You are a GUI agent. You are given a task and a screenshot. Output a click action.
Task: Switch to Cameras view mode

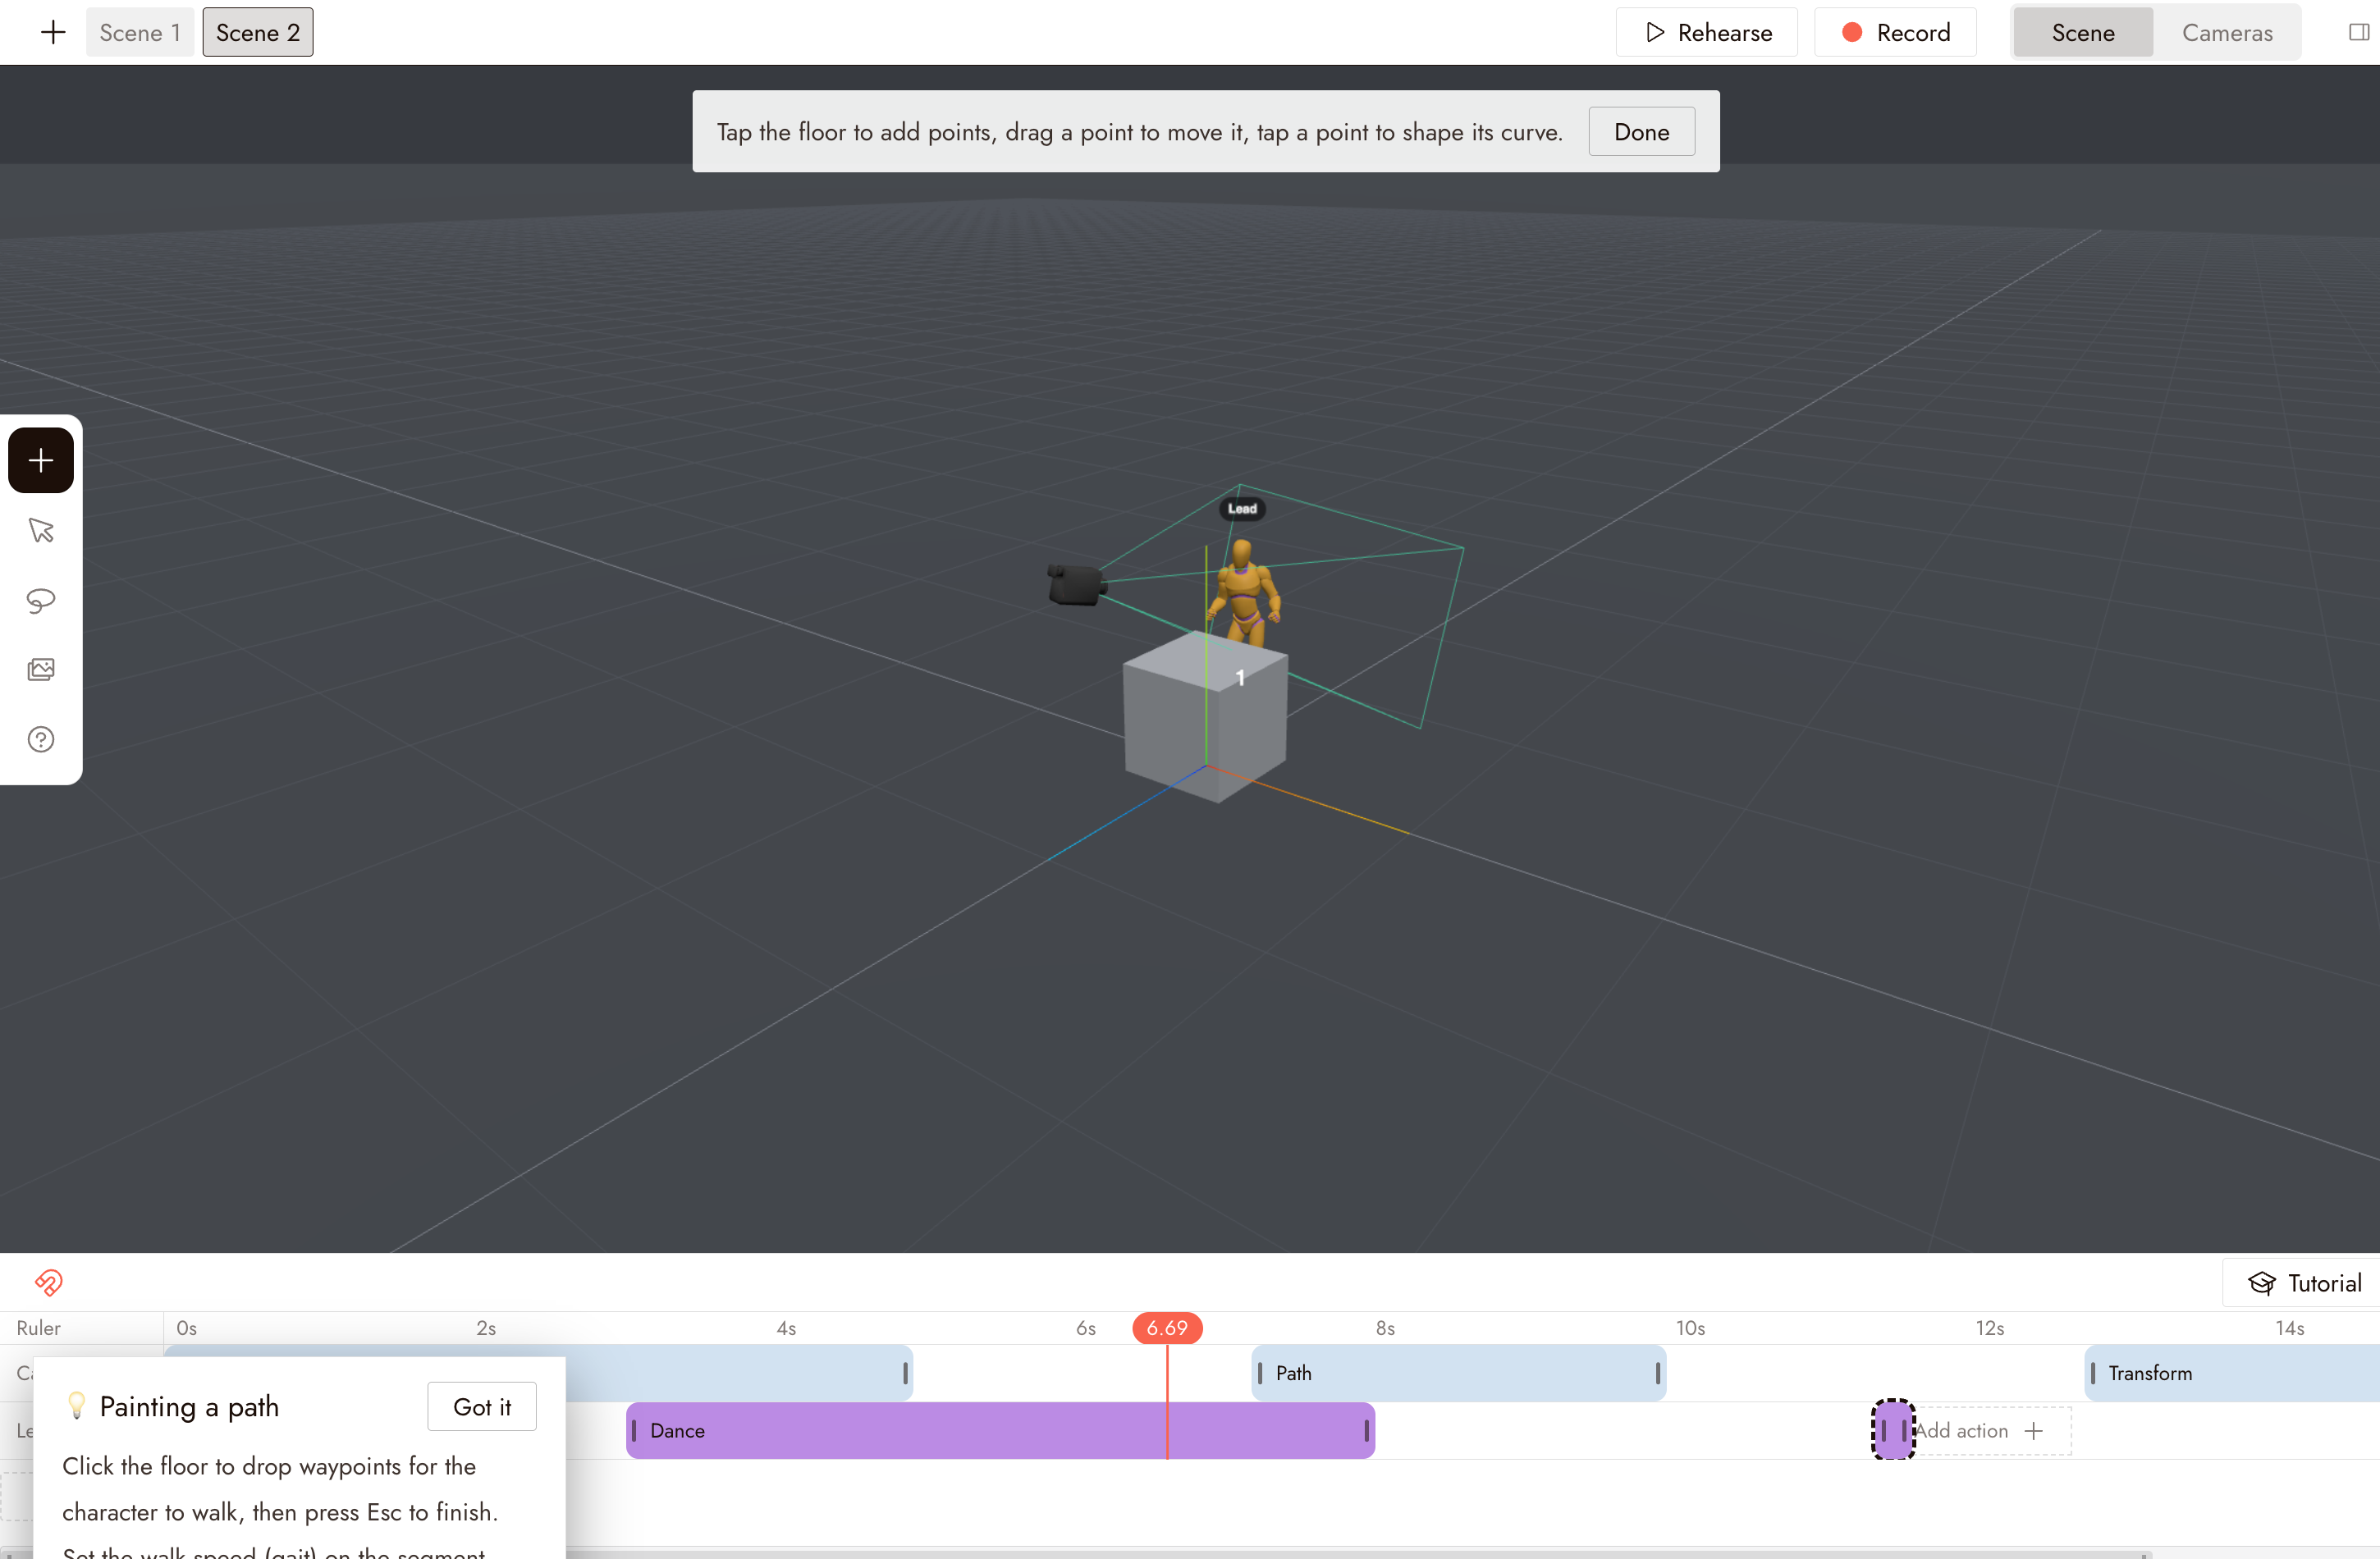pyautogui.click(x=2227, y=32)
